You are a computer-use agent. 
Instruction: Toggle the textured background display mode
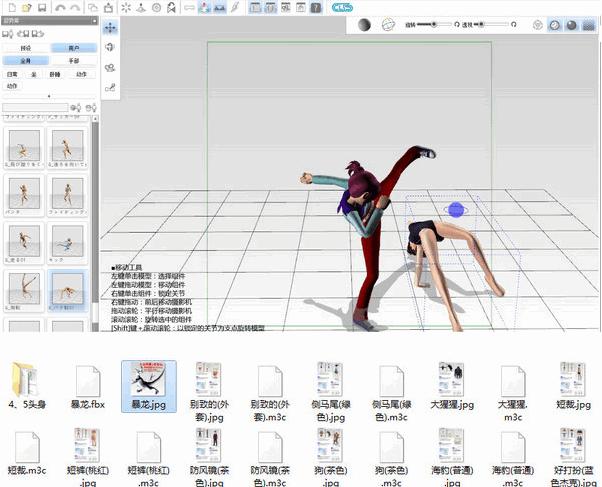(x=589, y=25)
